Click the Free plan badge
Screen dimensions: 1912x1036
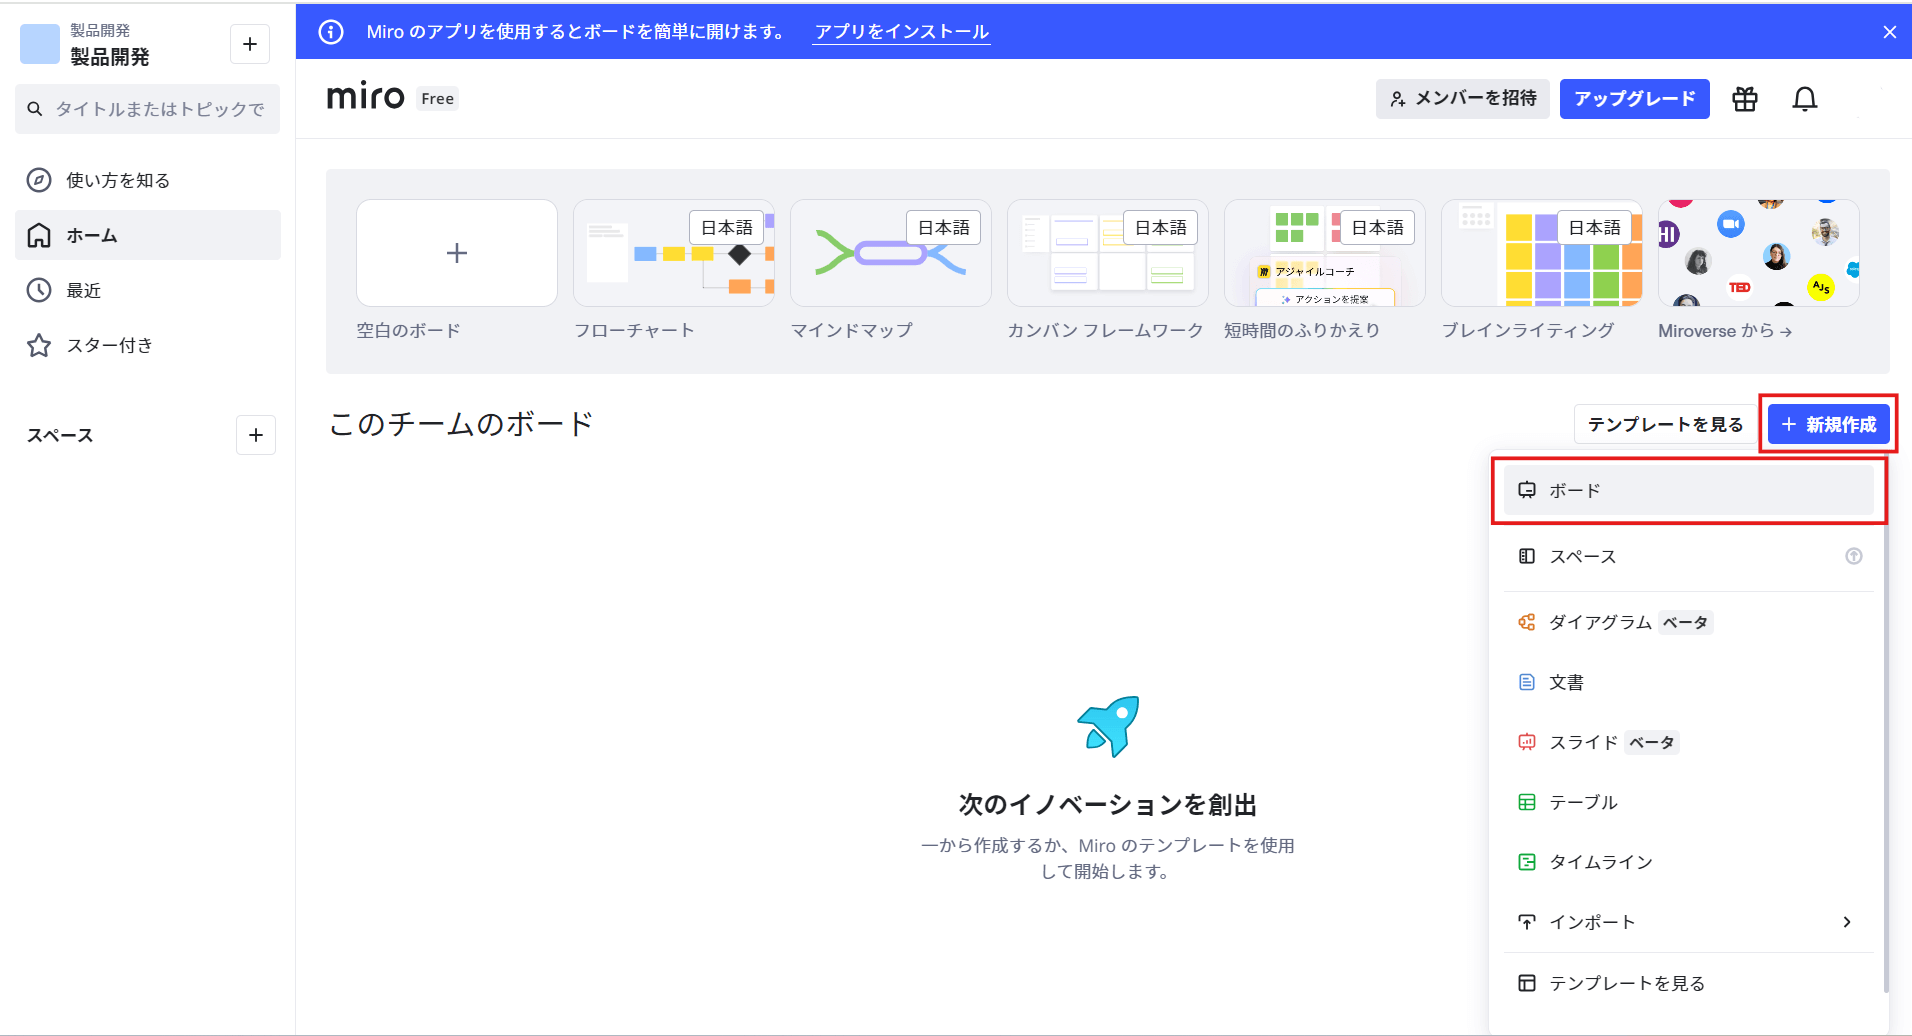(x=438, y=98)
